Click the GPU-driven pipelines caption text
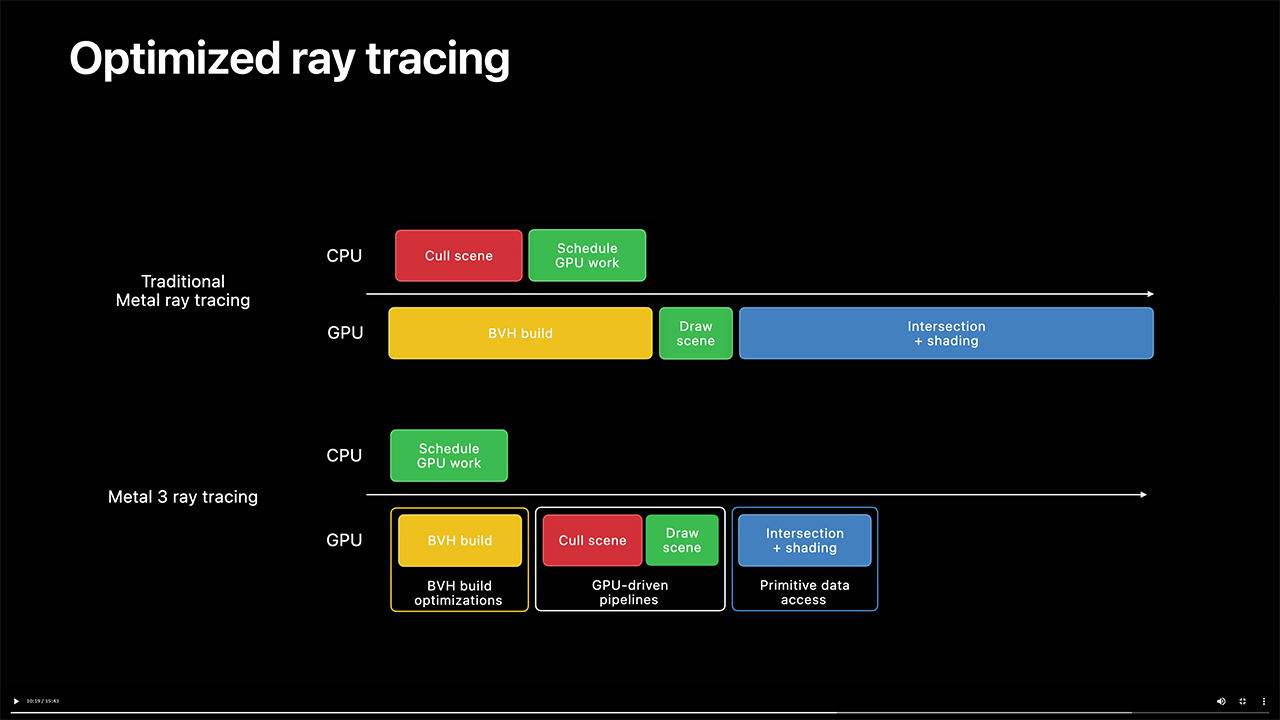Image resolution: width=1280 pixels, height=720 pixels. click(x=629, y=593)
